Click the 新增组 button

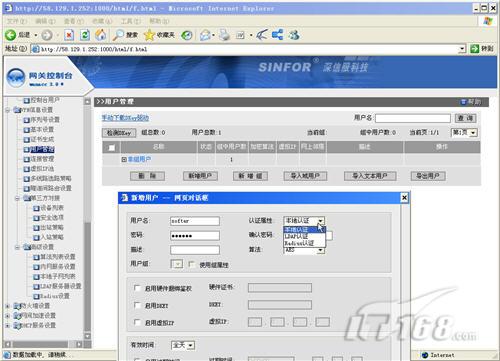(250, 176)
